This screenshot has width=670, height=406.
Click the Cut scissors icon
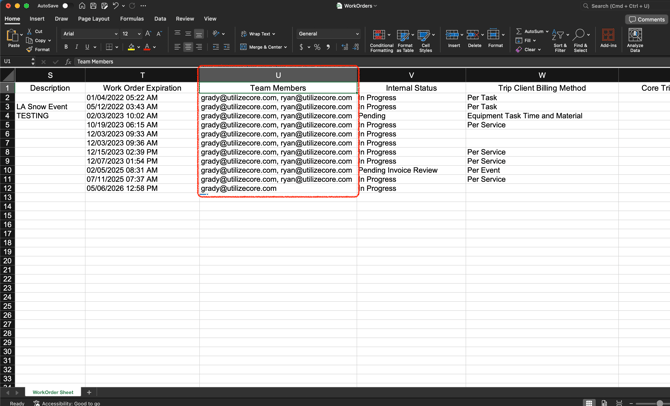tap(29, 32)
